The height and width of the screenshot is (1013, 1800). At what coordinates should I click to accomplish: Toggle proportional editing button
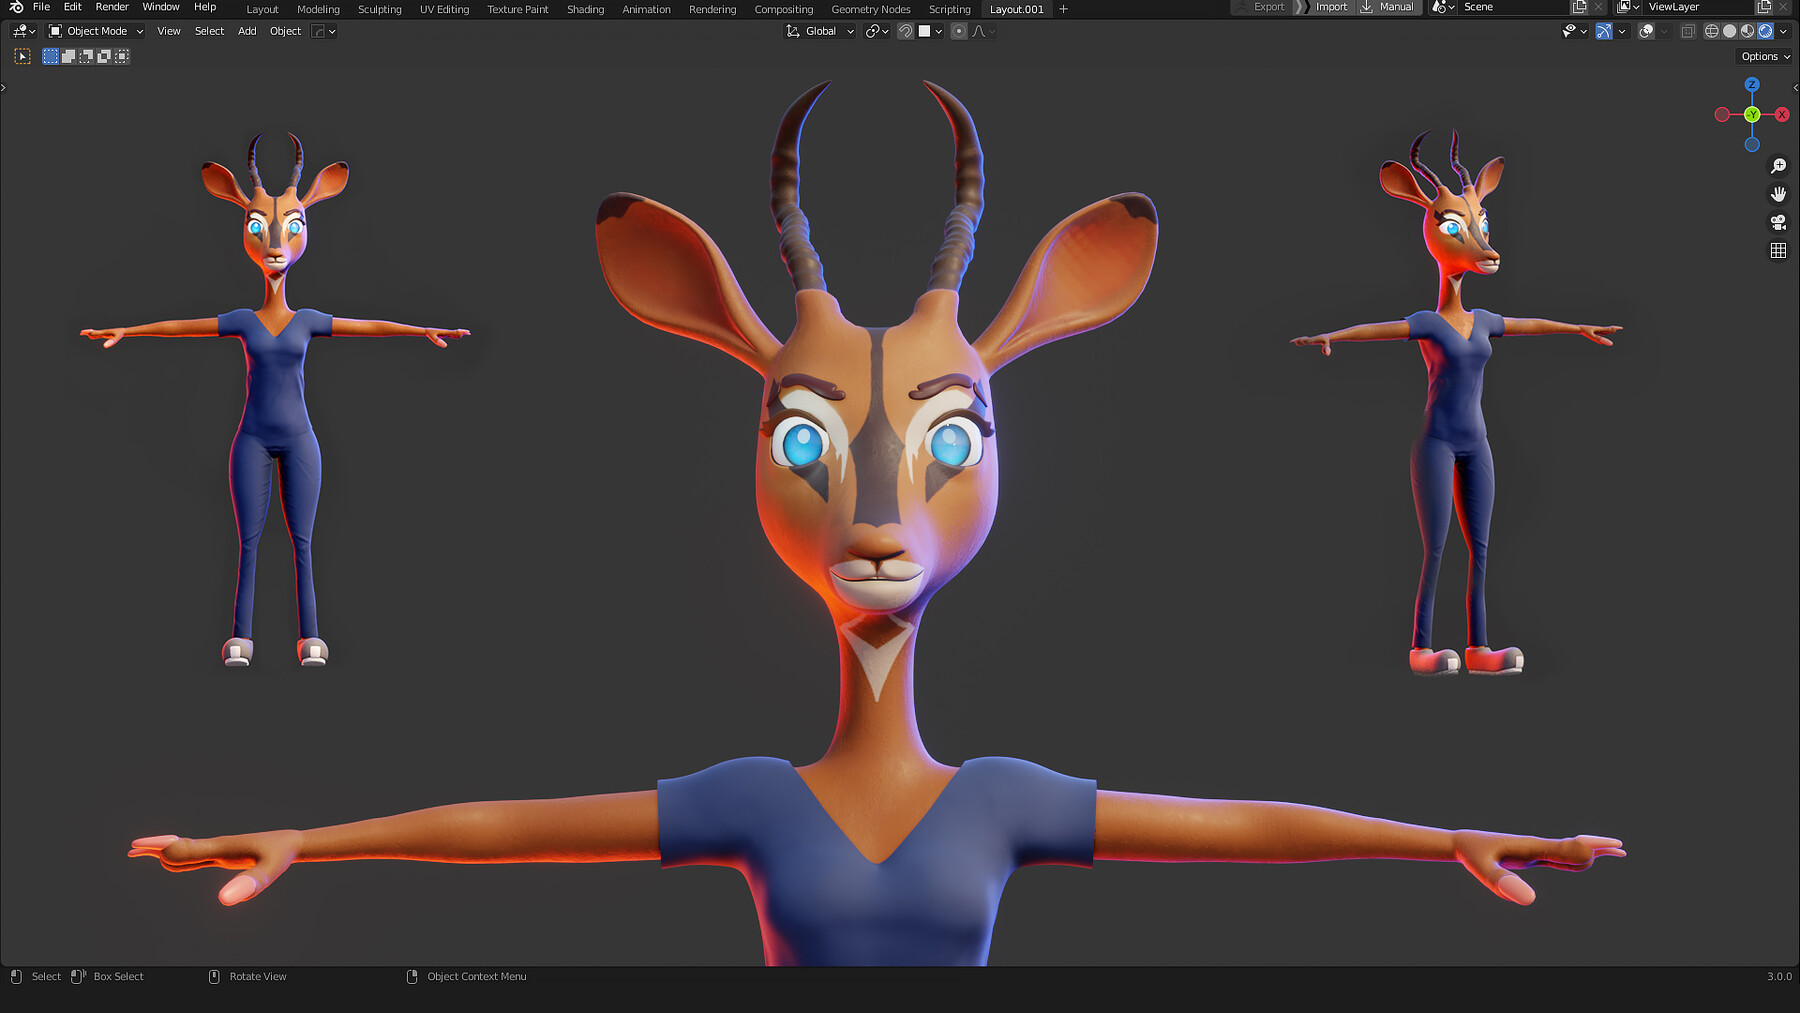click(x=959, y=31)
